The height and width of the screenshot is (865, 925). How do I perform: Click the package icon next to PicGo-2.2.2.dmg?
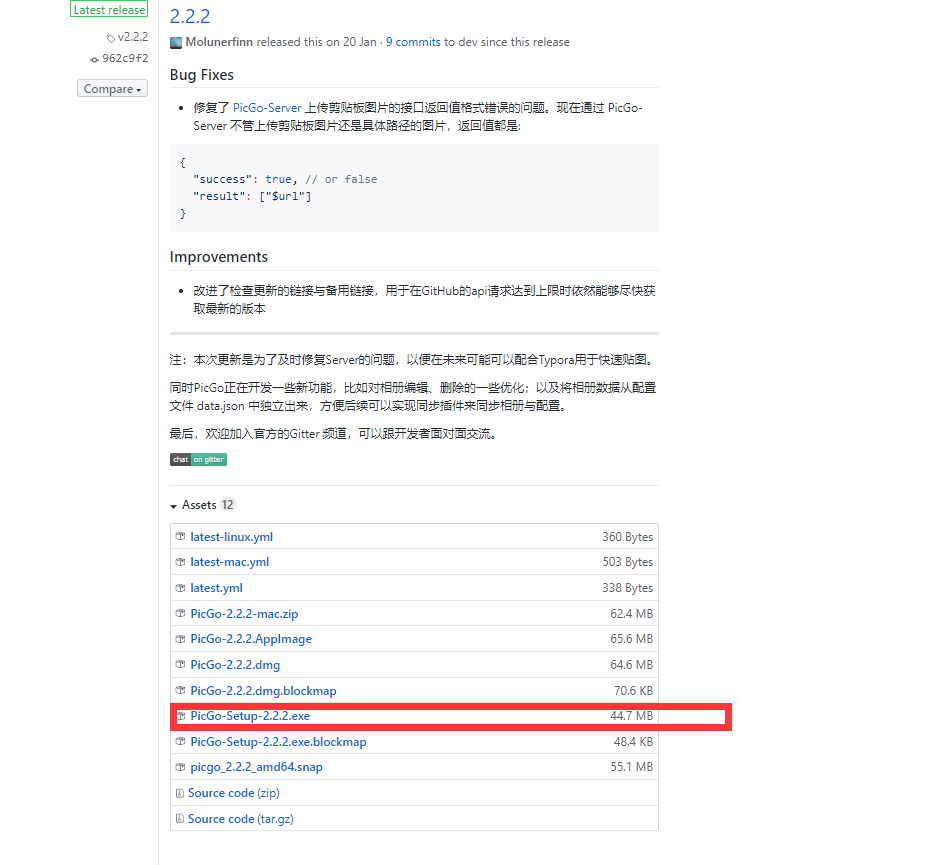point(181,664)
